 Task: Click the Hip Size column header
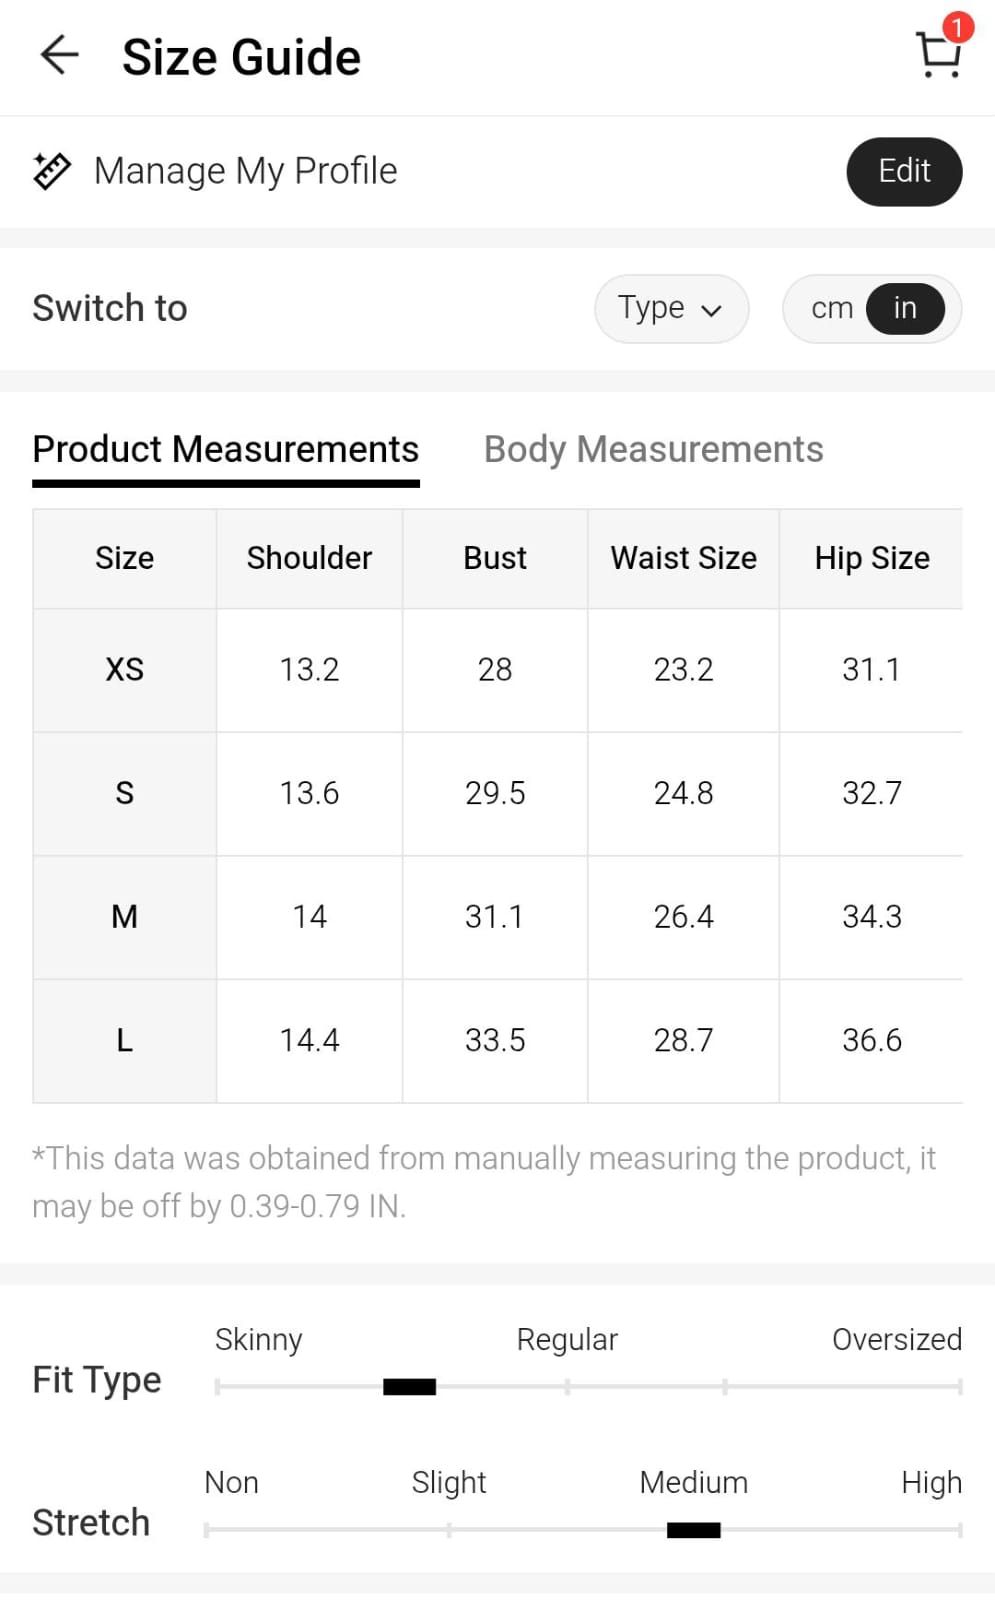click(x=871, y=557)
